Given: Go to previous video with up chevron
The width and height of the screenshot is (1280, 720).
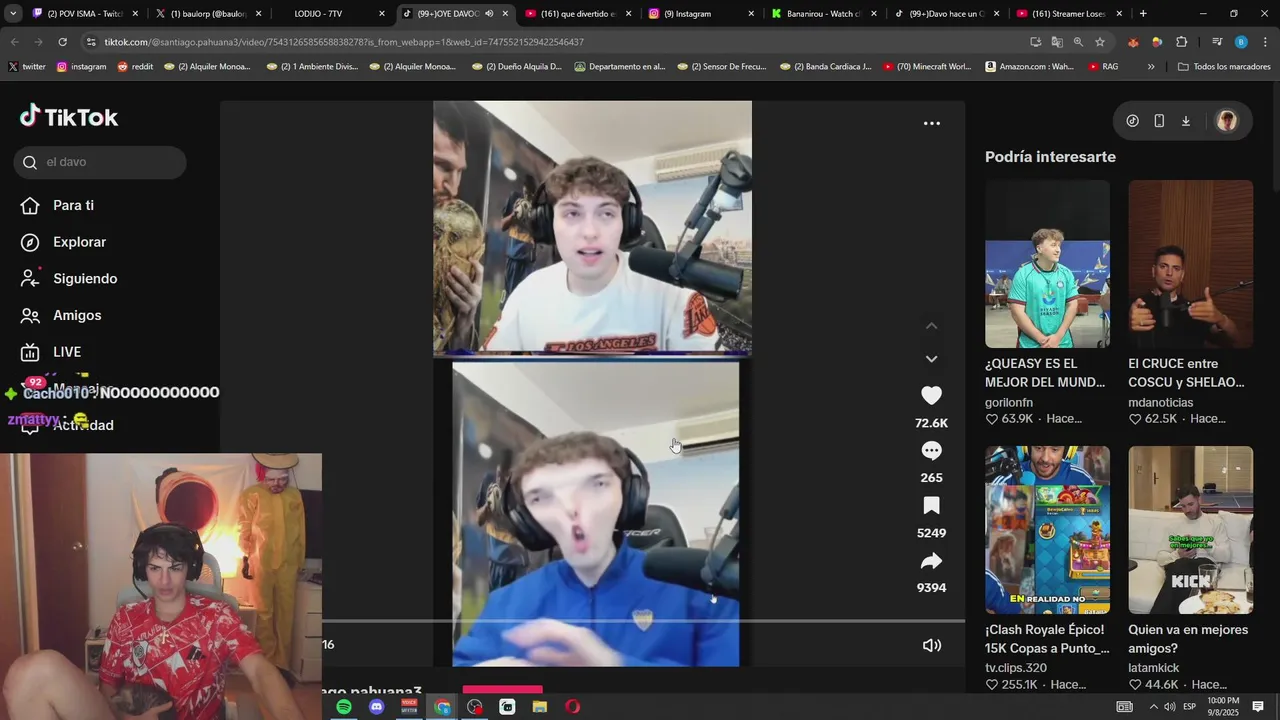Looking at the screenshot, I should click(x=931, y=326).
